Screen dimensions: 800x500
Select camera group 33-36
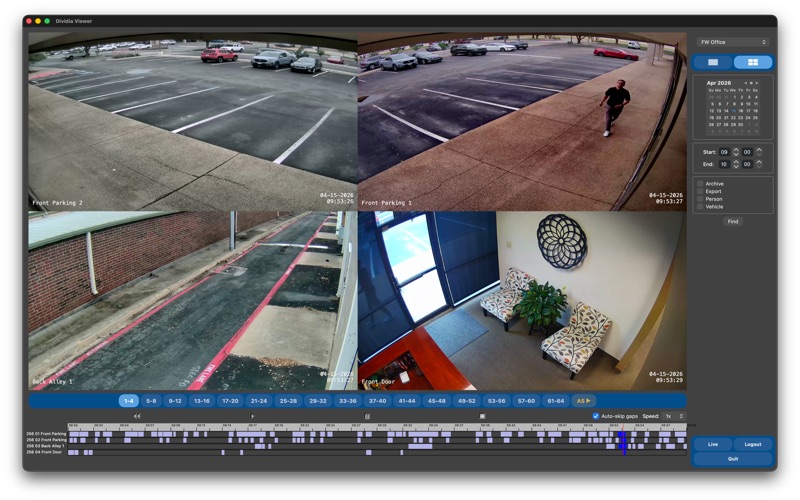tap(347, 401)
